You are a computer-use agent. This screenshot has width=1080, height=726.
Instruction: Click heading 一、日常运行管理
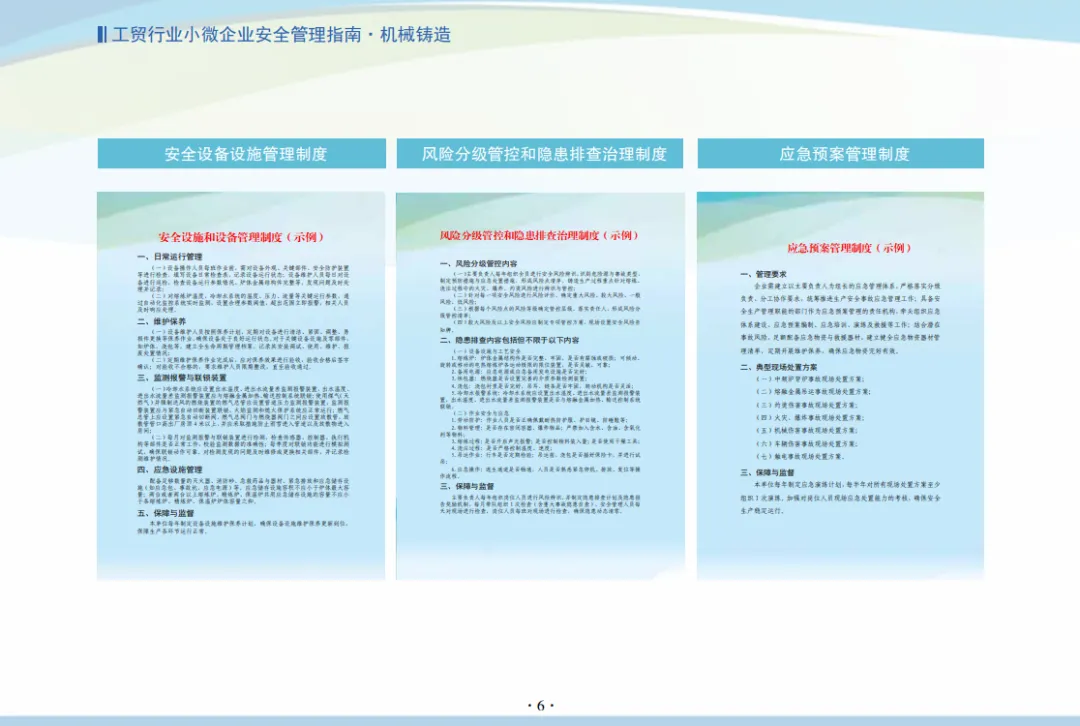pos(170,257)
